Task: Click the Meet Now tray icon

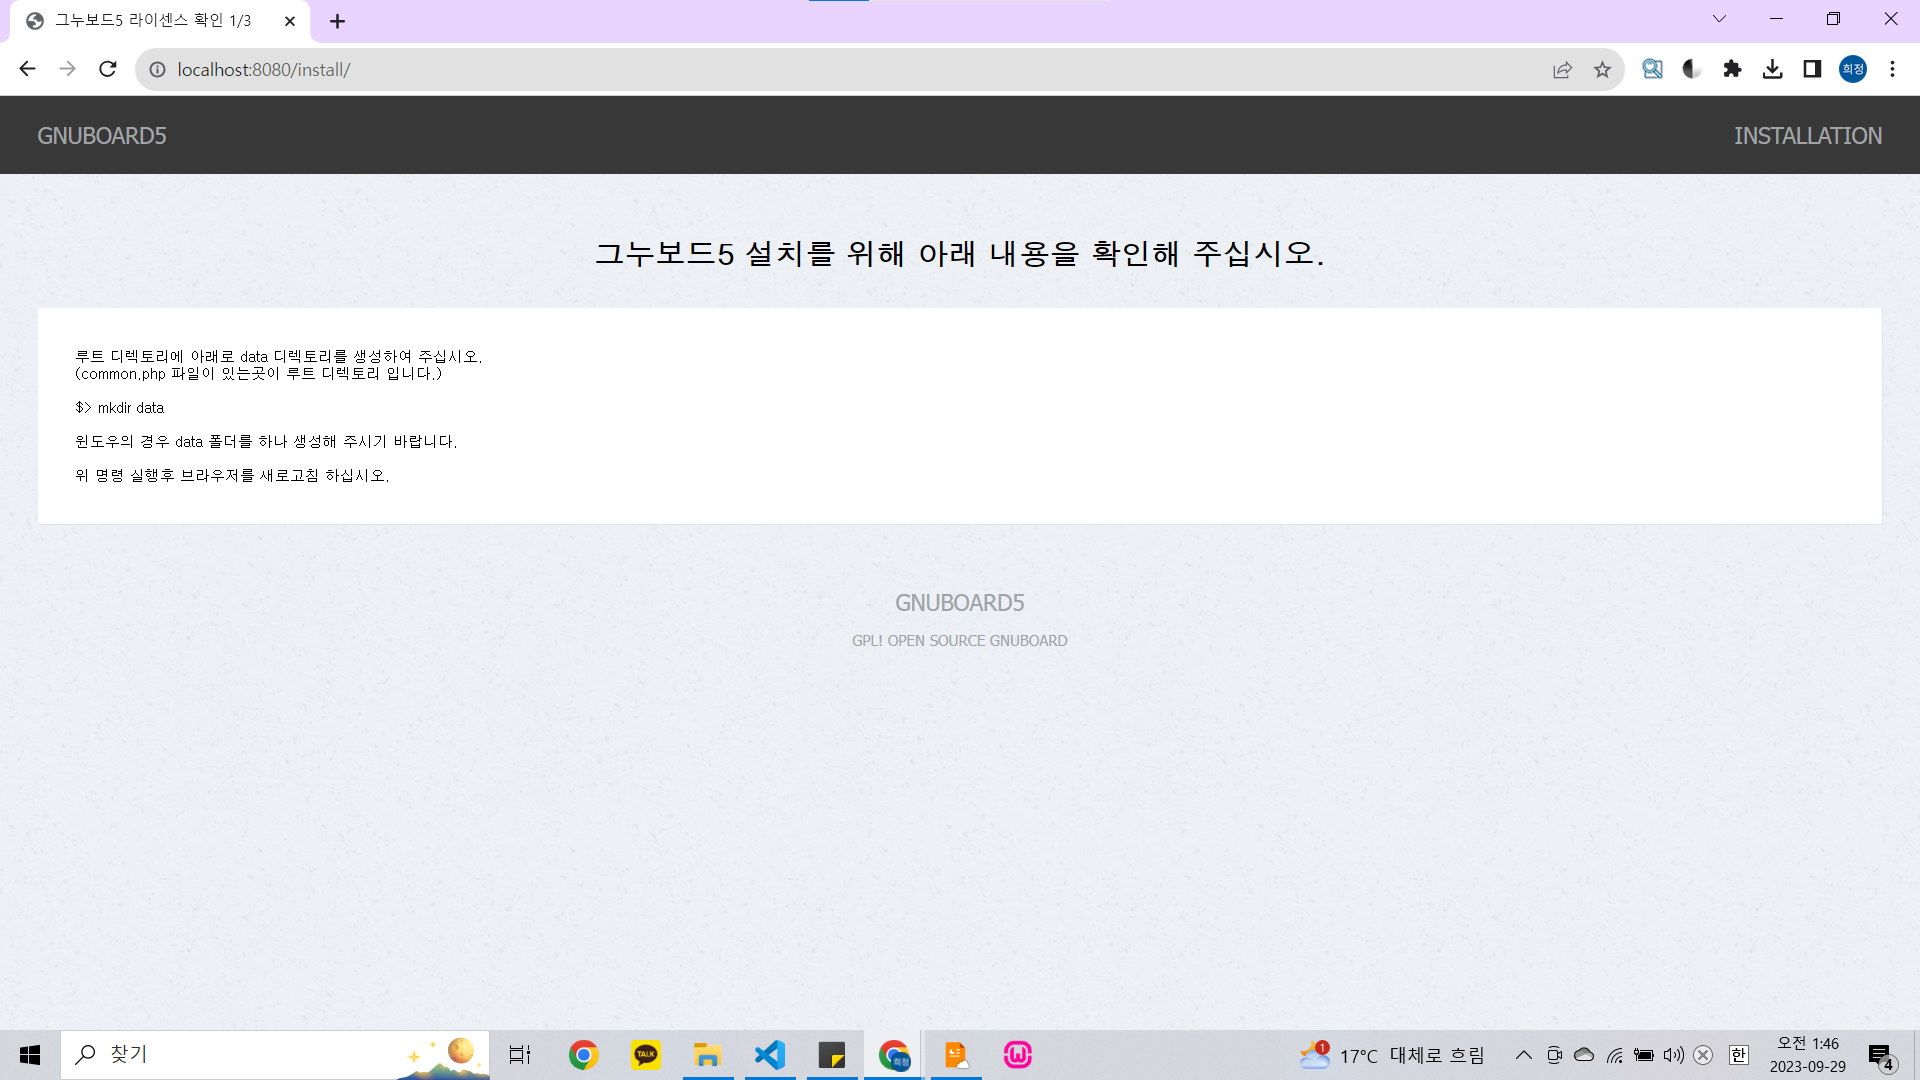Action: [1554, 1055]
